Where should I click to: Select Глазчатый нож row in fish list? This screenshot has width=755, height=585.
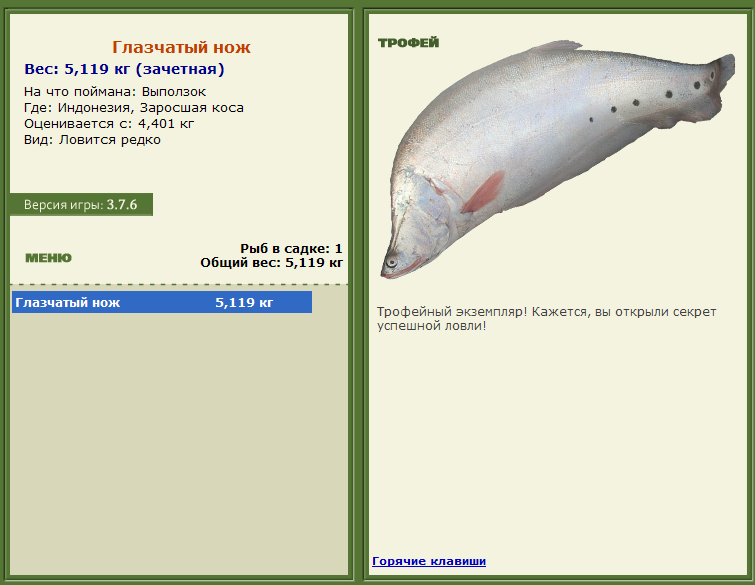[162, 302]
